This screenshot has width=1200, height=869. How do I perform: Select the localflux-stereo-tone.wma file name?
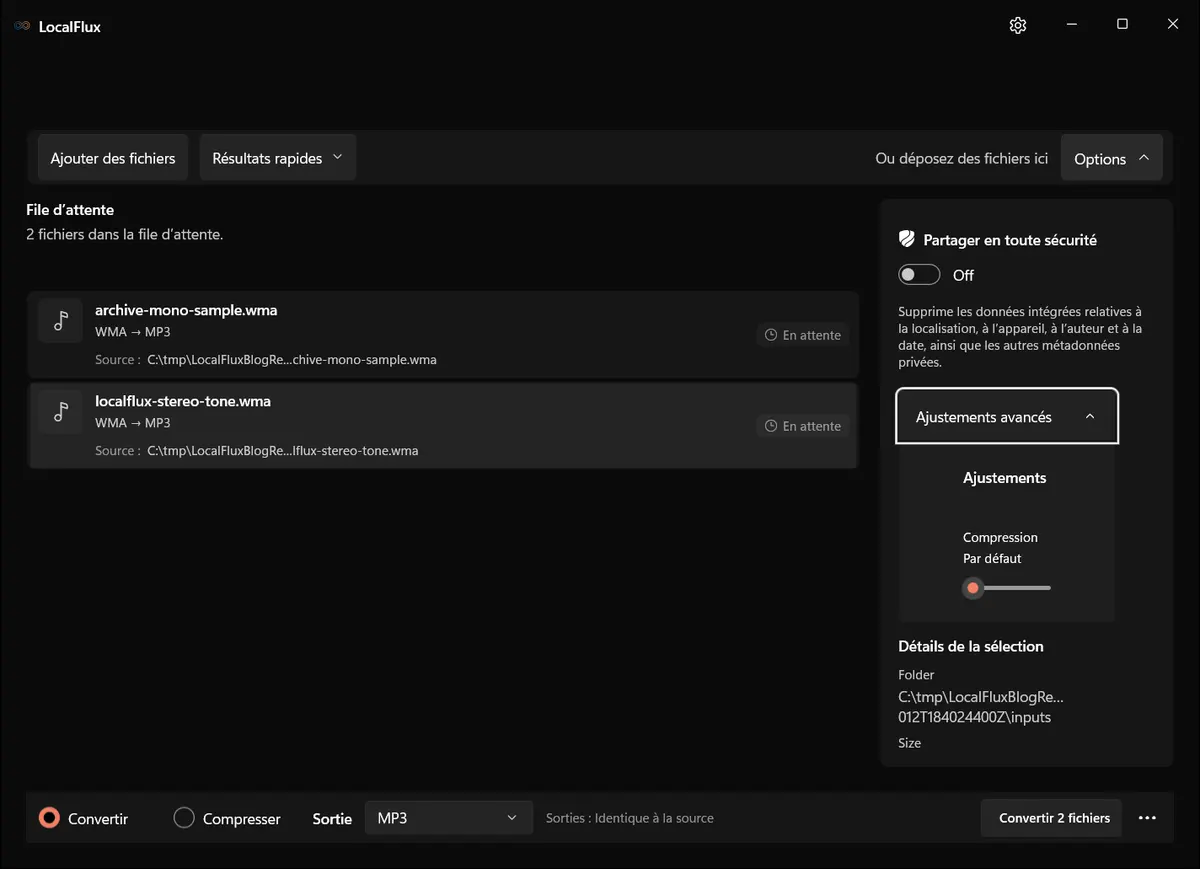183,401
